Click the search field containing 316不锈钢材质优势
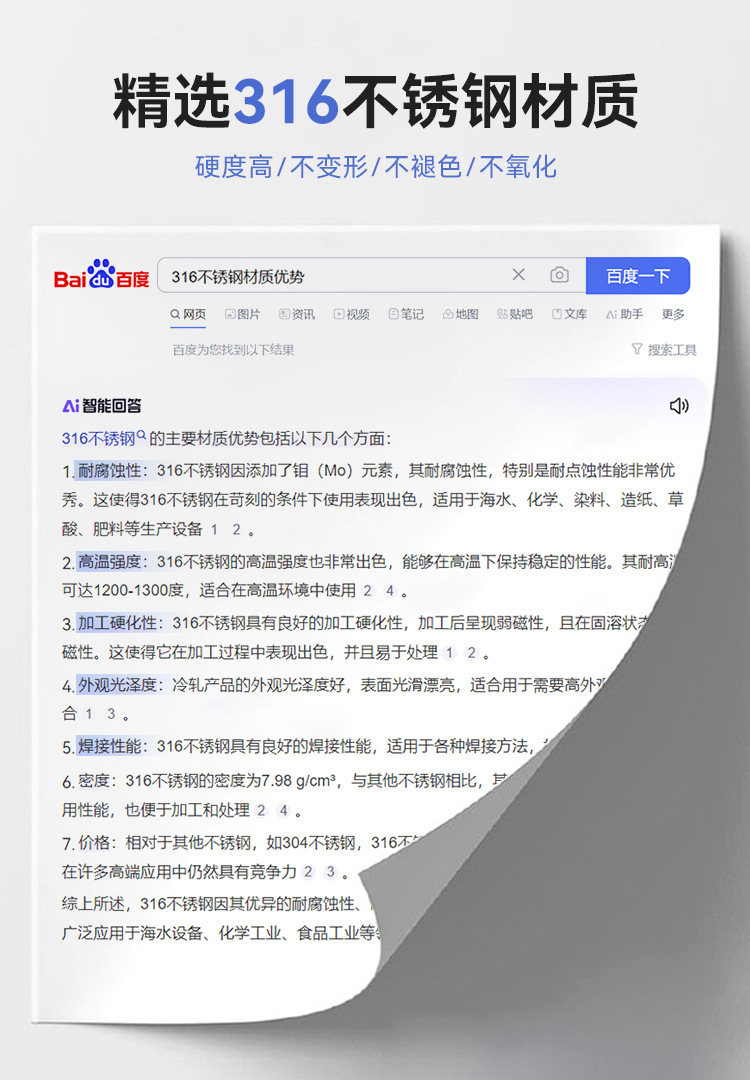Viewport: 750px width, 1080px height. 372,276
